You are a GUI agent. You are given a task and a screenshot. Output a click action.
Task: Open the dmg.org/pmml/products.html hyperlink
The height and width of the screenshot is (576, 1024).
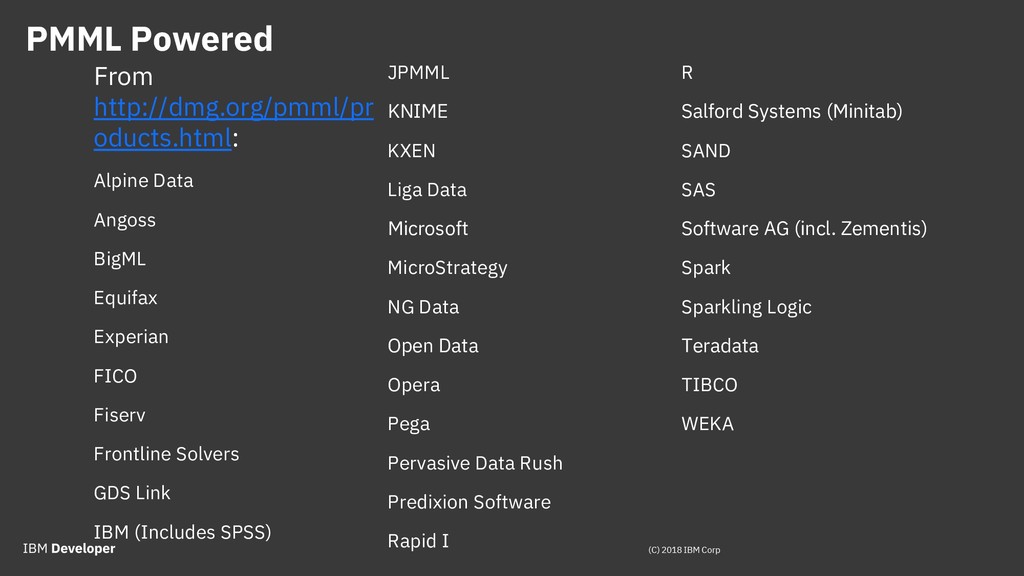[233, 123]
